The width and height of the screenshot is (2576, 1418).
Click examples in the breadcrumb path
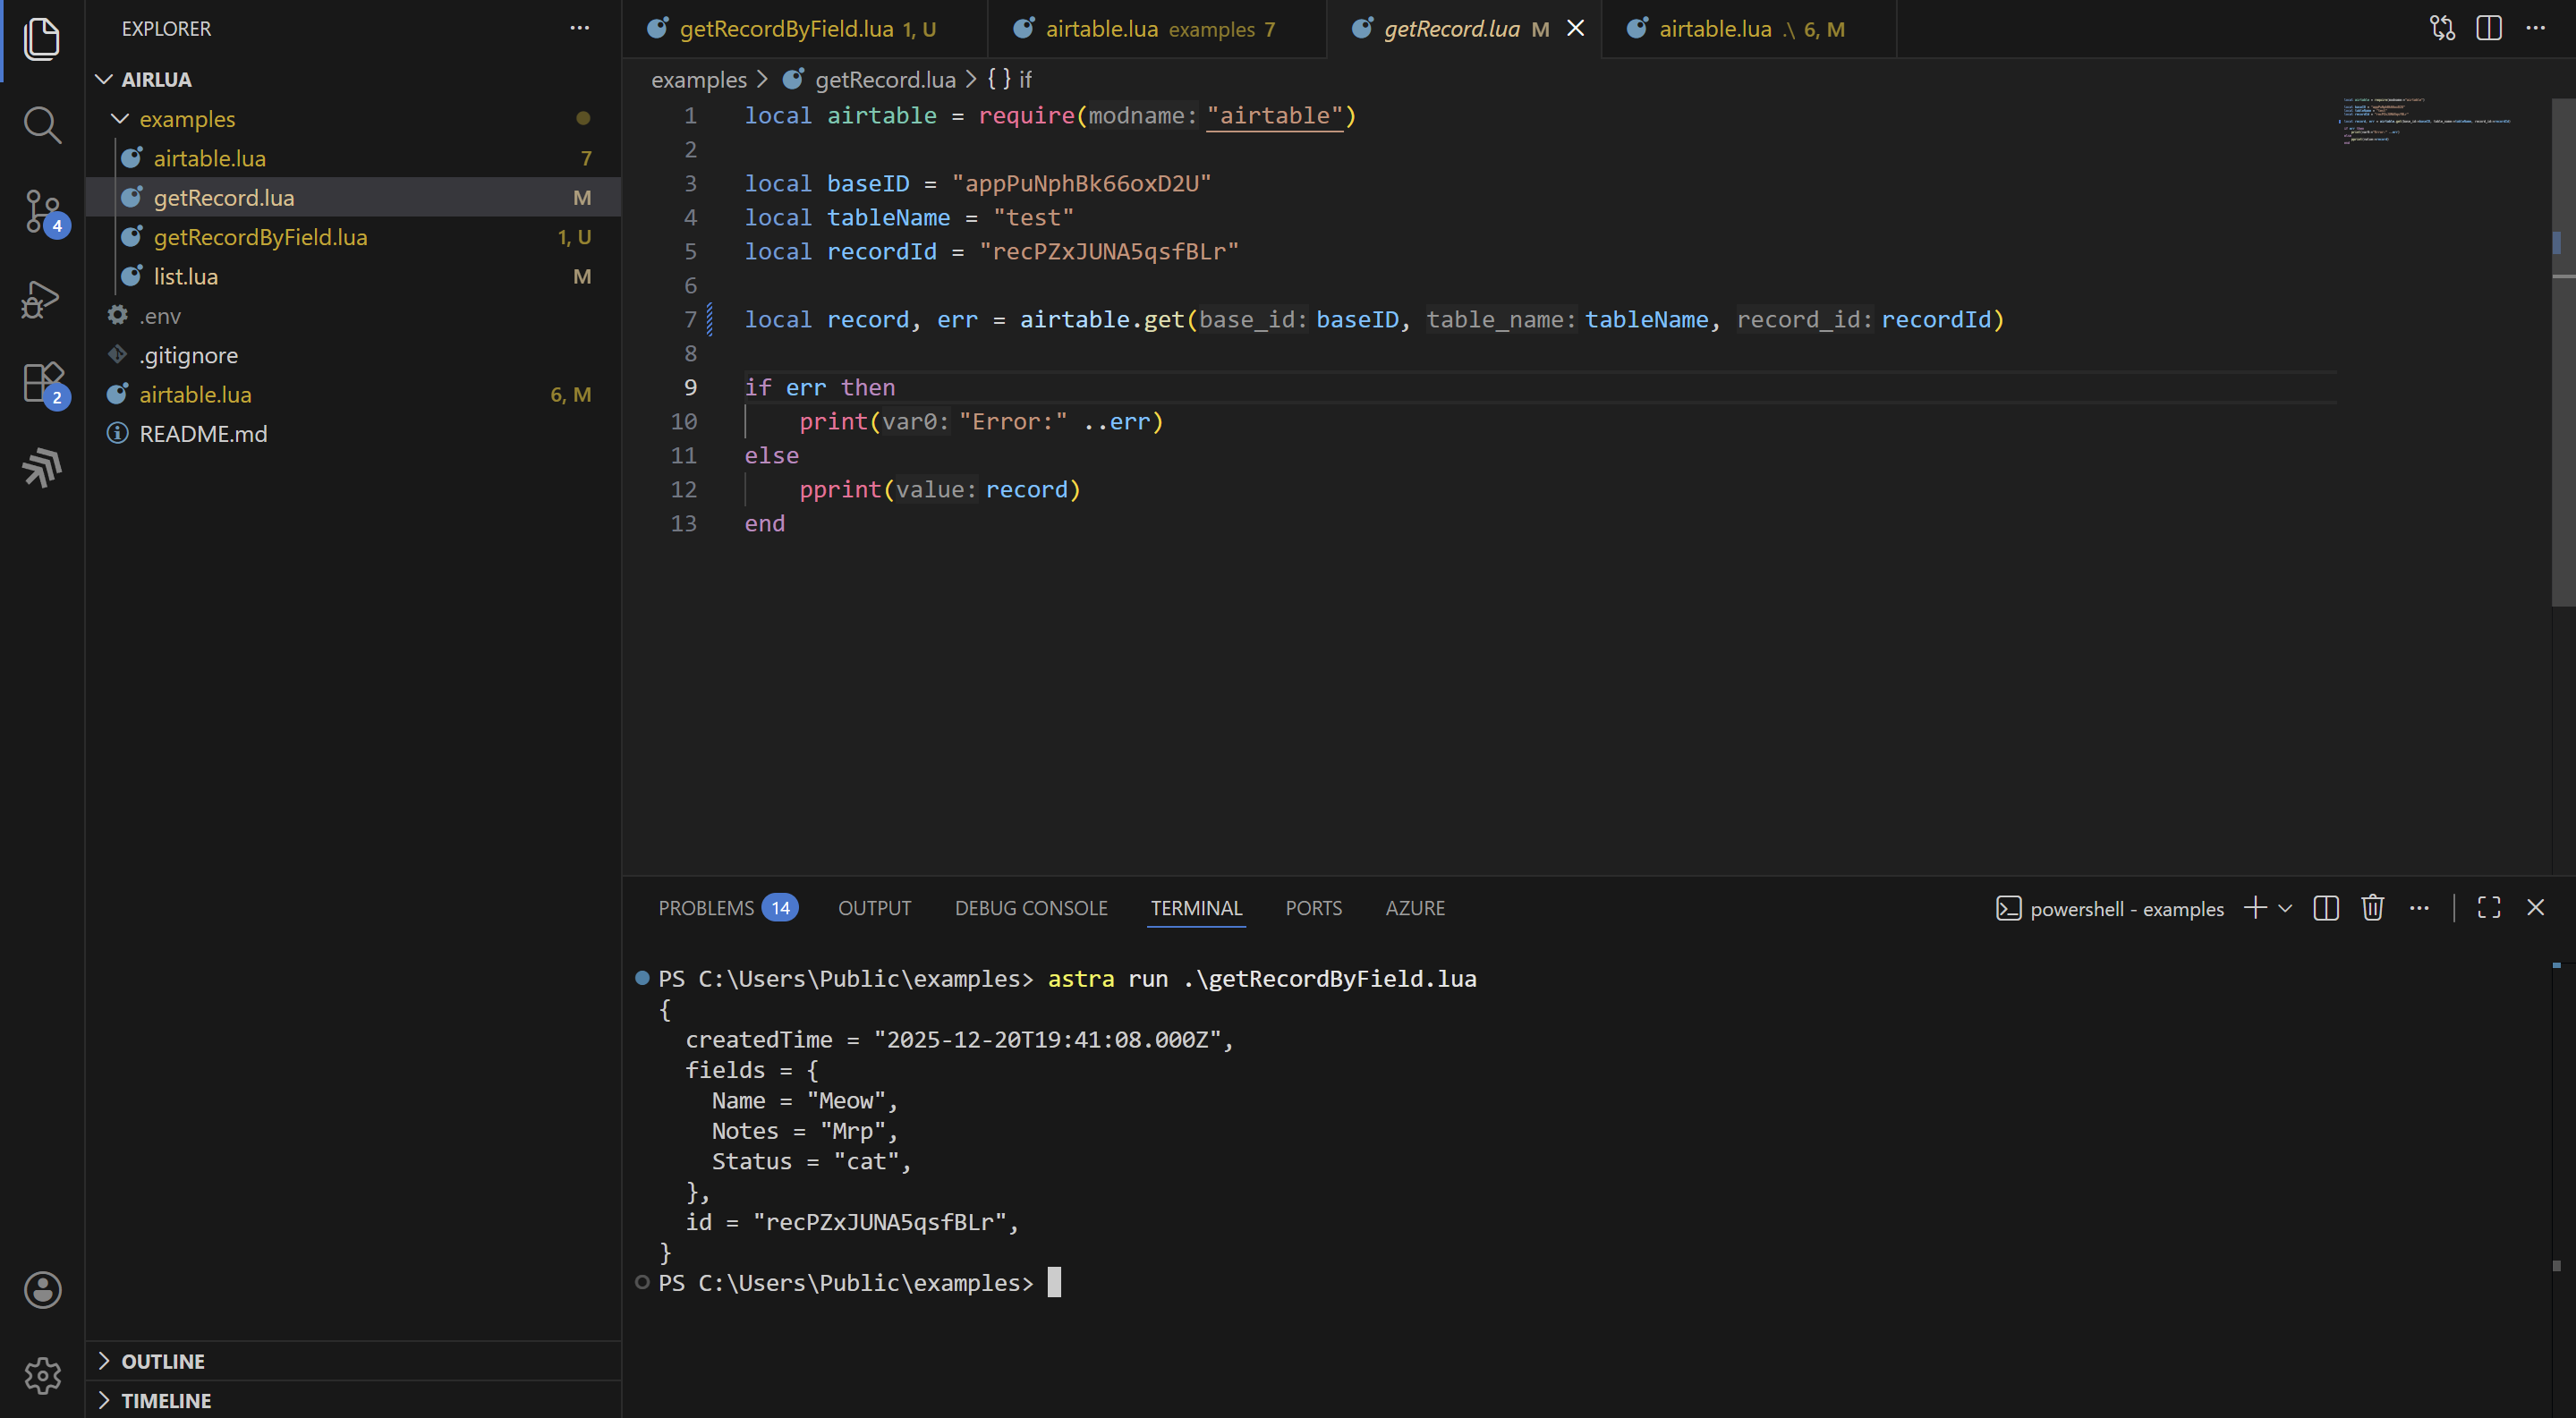click(x=698, y=80)
